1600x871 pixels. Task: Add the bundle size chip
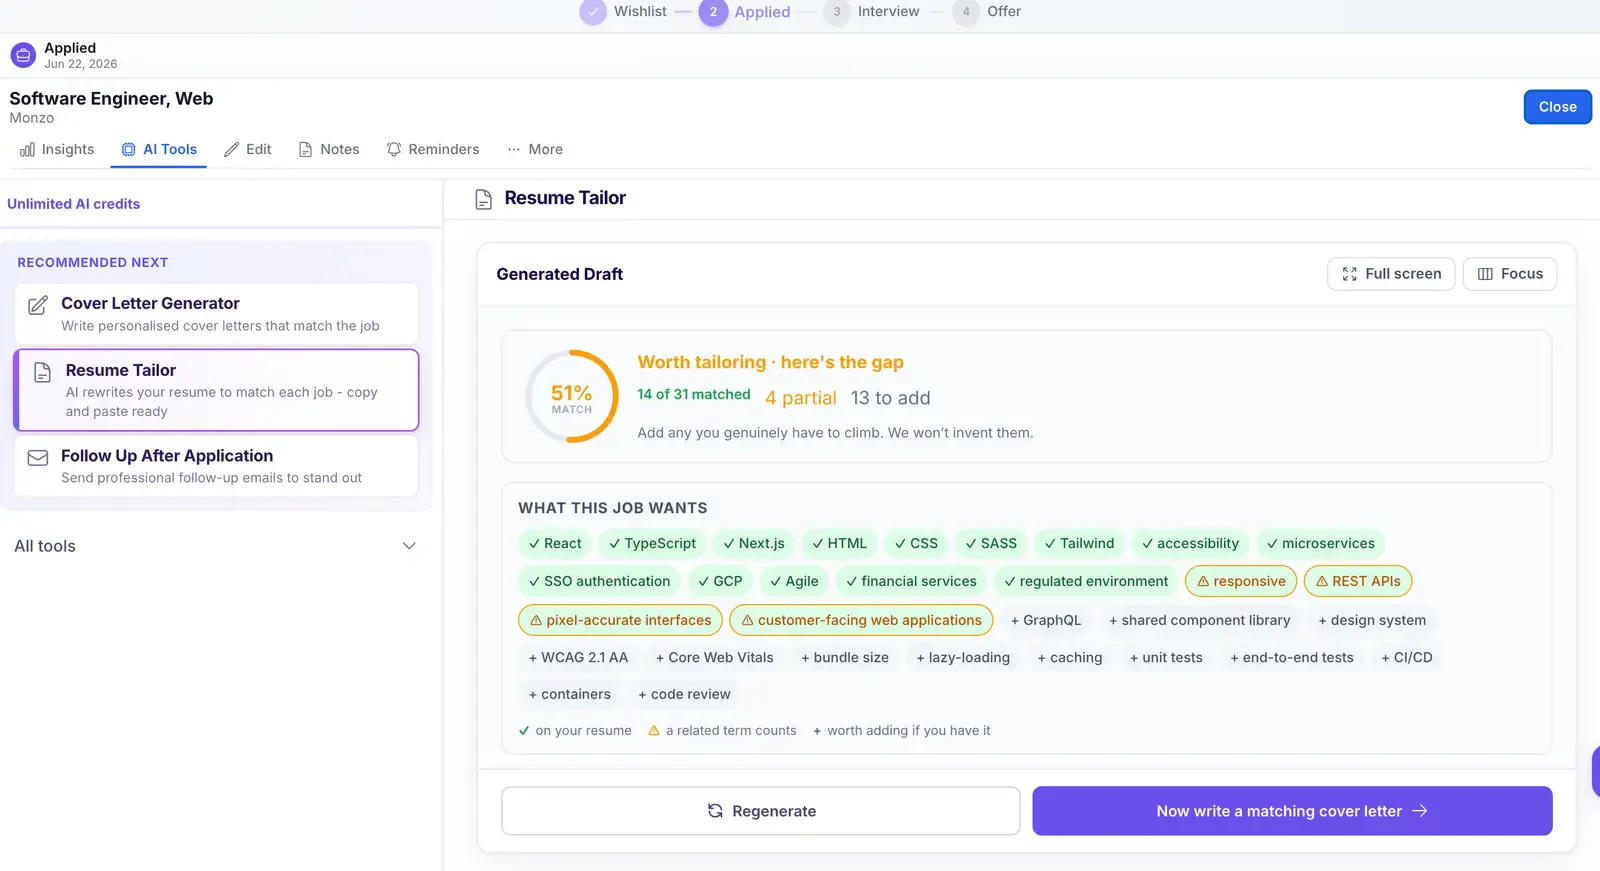click(844, 657)
